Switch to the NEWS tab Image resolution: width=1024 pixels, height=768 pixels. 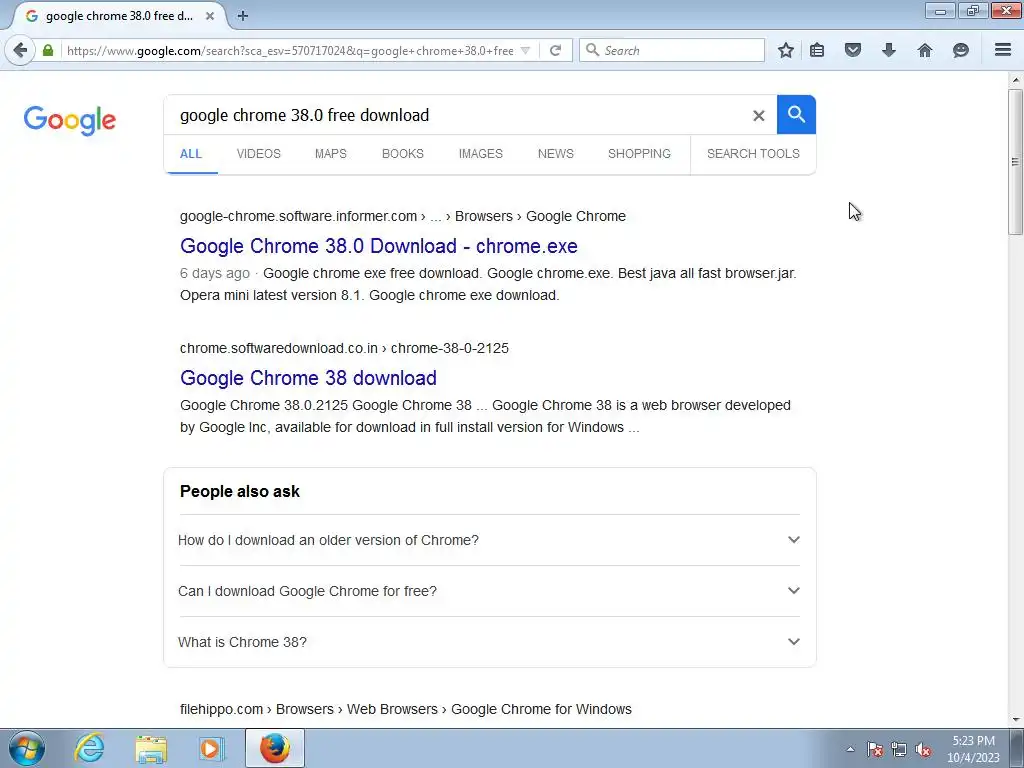tap(556, 153)
